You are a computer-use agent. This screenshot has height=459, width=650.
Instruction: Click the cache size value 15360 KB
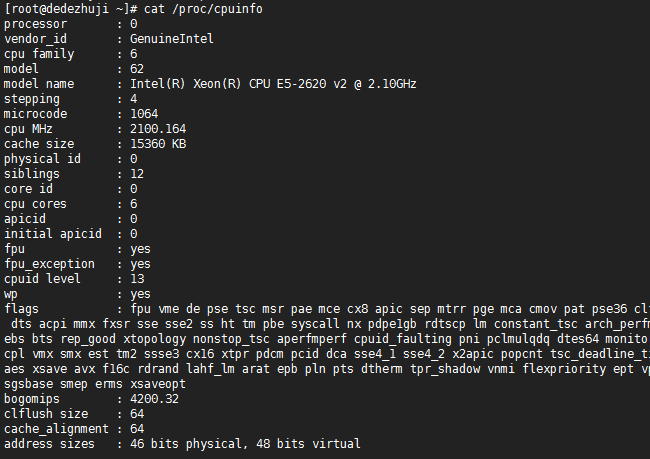pyautogui.click(x=157, y=143)
